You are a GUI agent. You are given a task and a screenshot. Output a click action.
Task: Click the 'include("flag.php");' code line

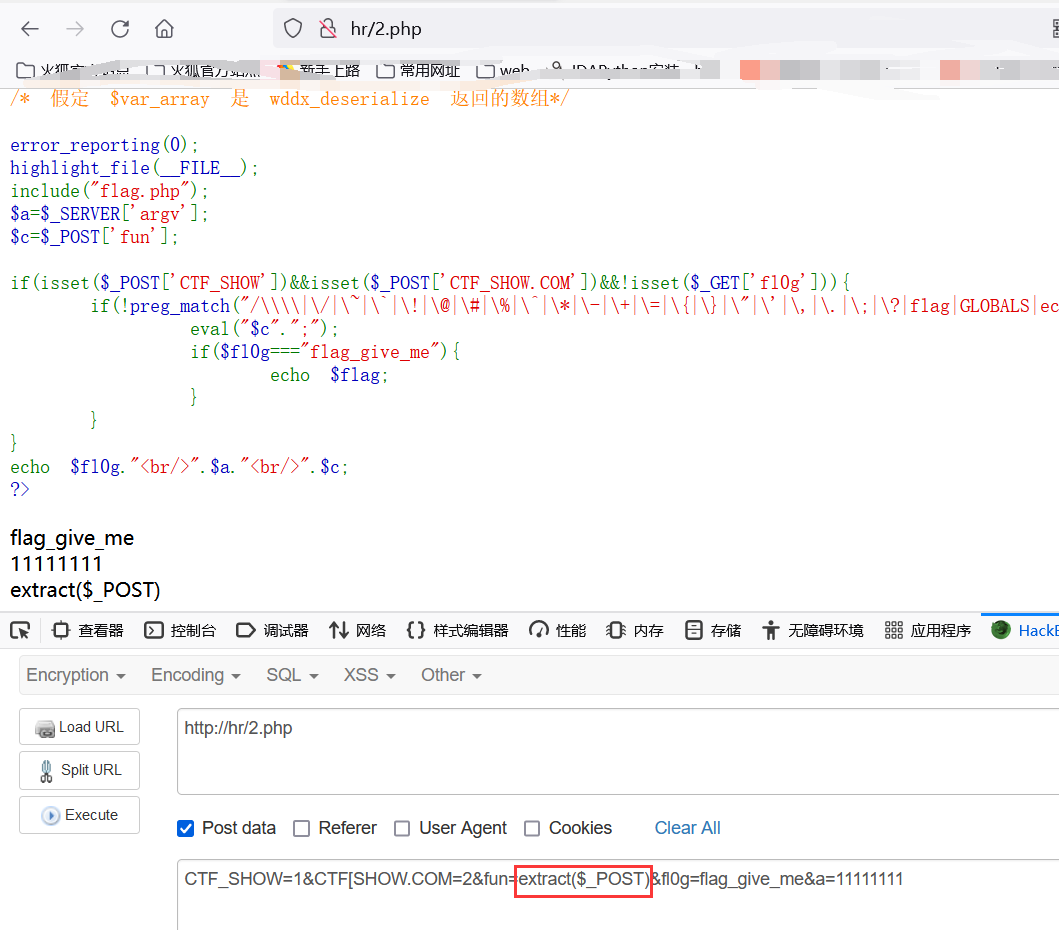click(109, 190)
